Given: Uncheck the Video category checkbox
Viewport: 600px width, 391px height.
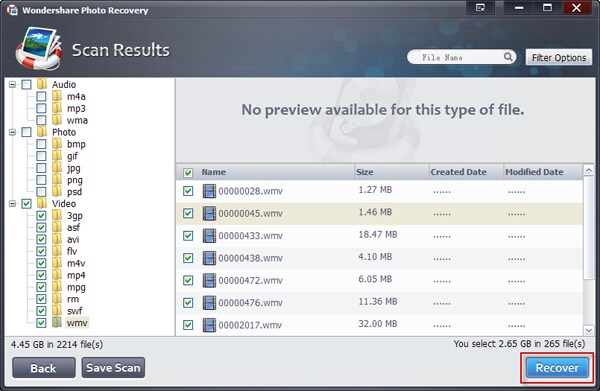Looking at the screenshot, I should [26, 204].
